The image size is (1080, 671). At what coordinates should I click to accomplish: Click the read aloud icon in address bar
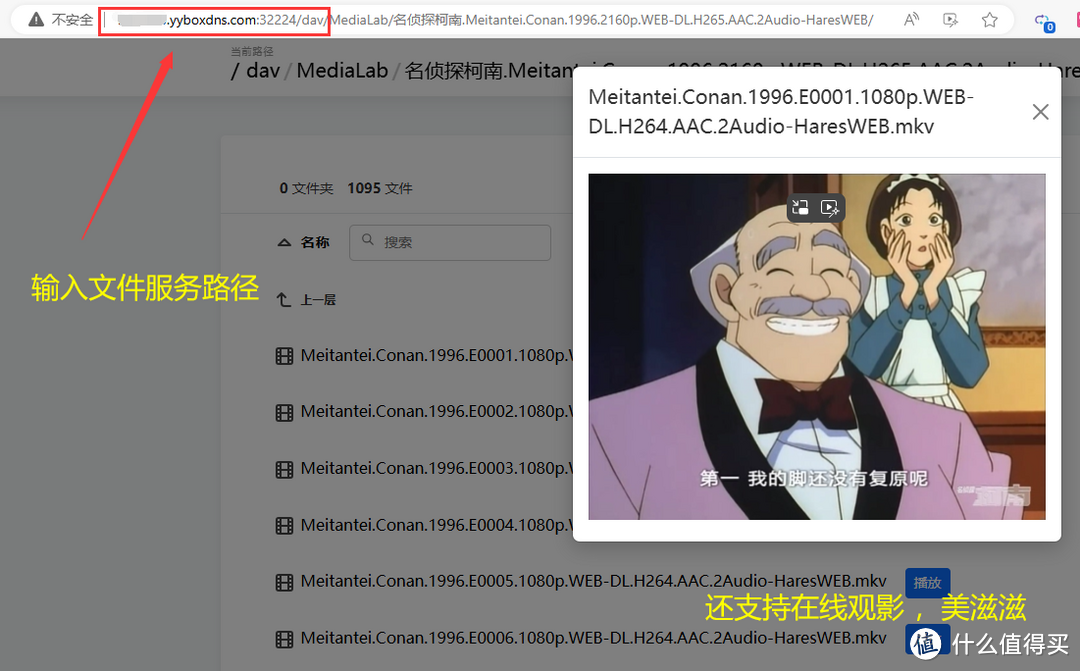tap(911, 20)
